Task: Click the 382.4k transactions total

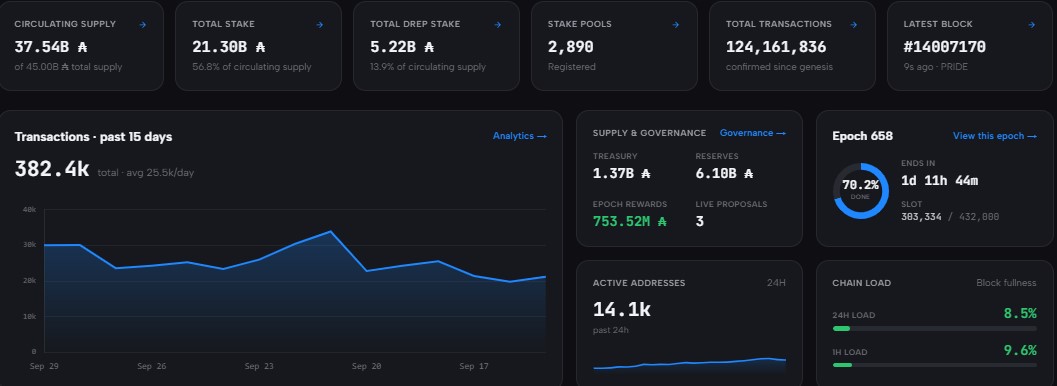Action: [52, 169]
